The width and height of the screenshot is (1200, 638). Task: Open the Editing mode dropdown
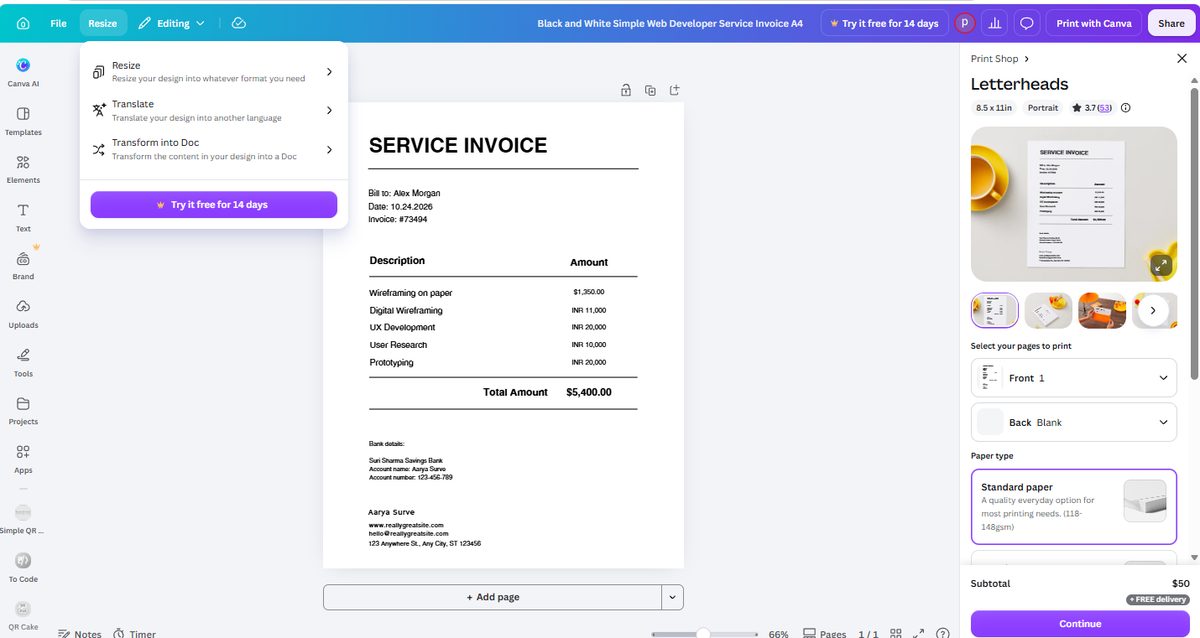(x=172, y=23)
